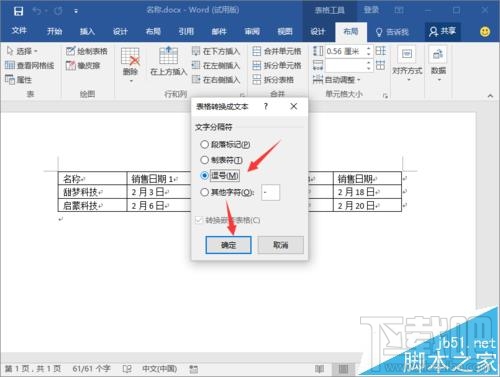Click the 启蒙科技 table cell
The image size is (500, 377).
(92, 205)
